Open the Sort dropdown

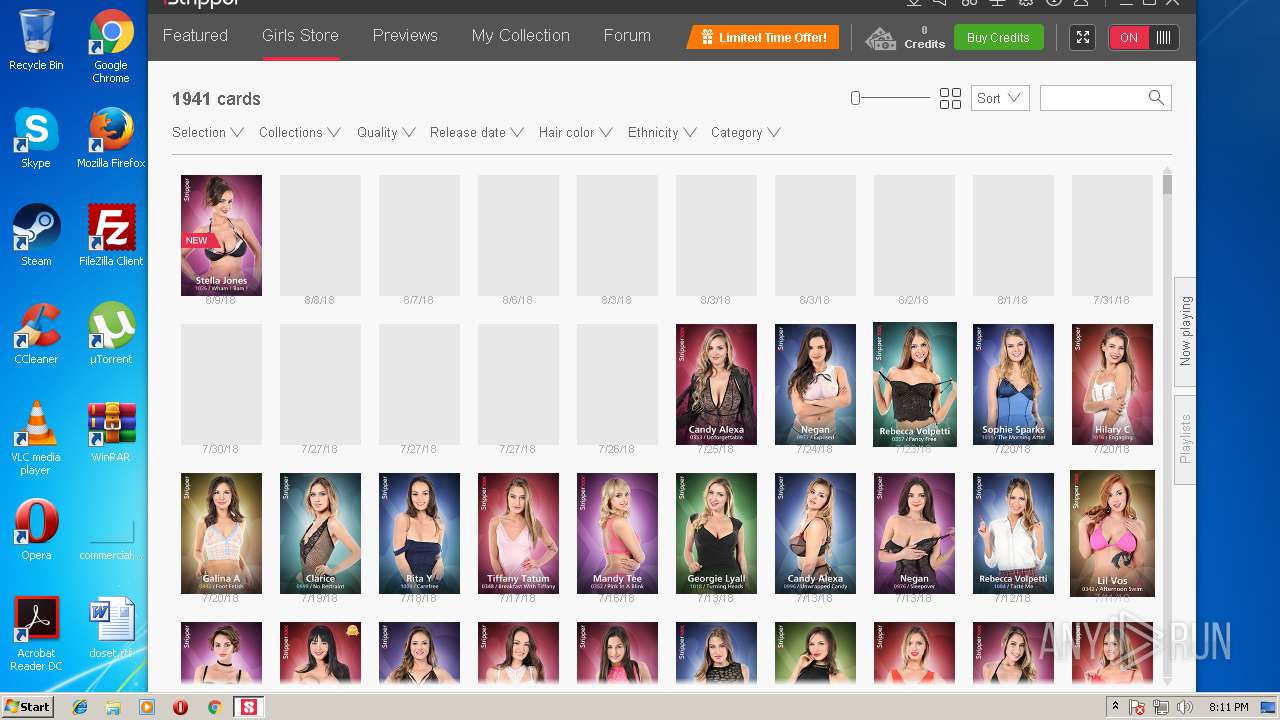pos(1000,98)
